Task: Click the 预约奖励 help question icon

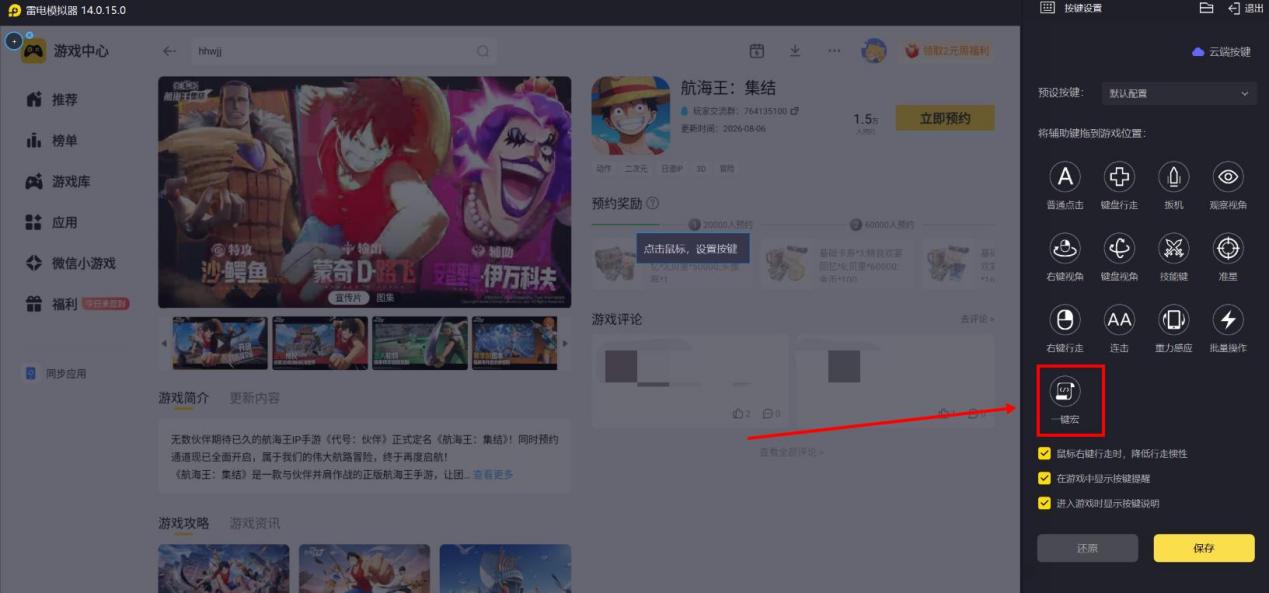Action: (653, 203)
